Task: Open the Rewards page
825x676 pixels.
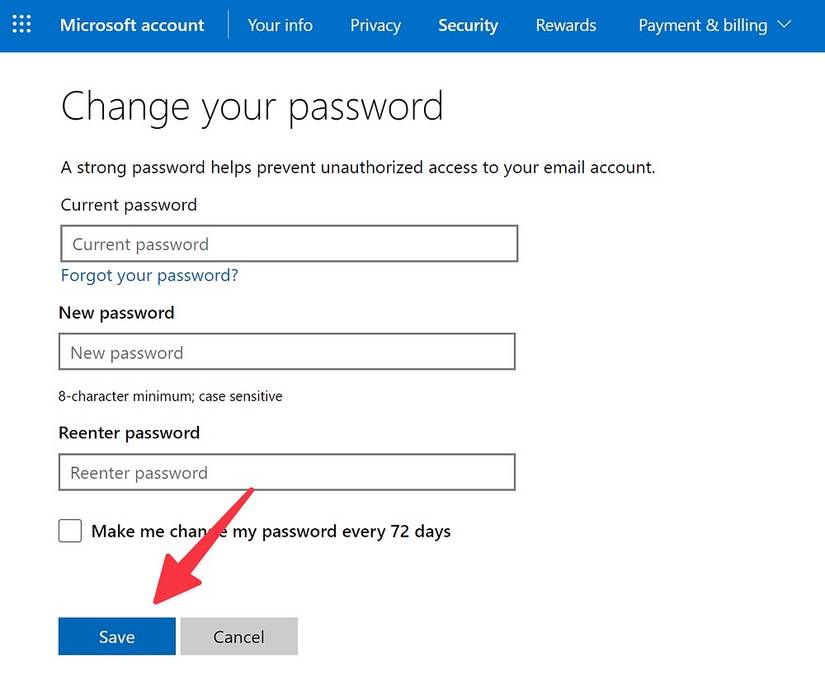Action: [565, 25]
